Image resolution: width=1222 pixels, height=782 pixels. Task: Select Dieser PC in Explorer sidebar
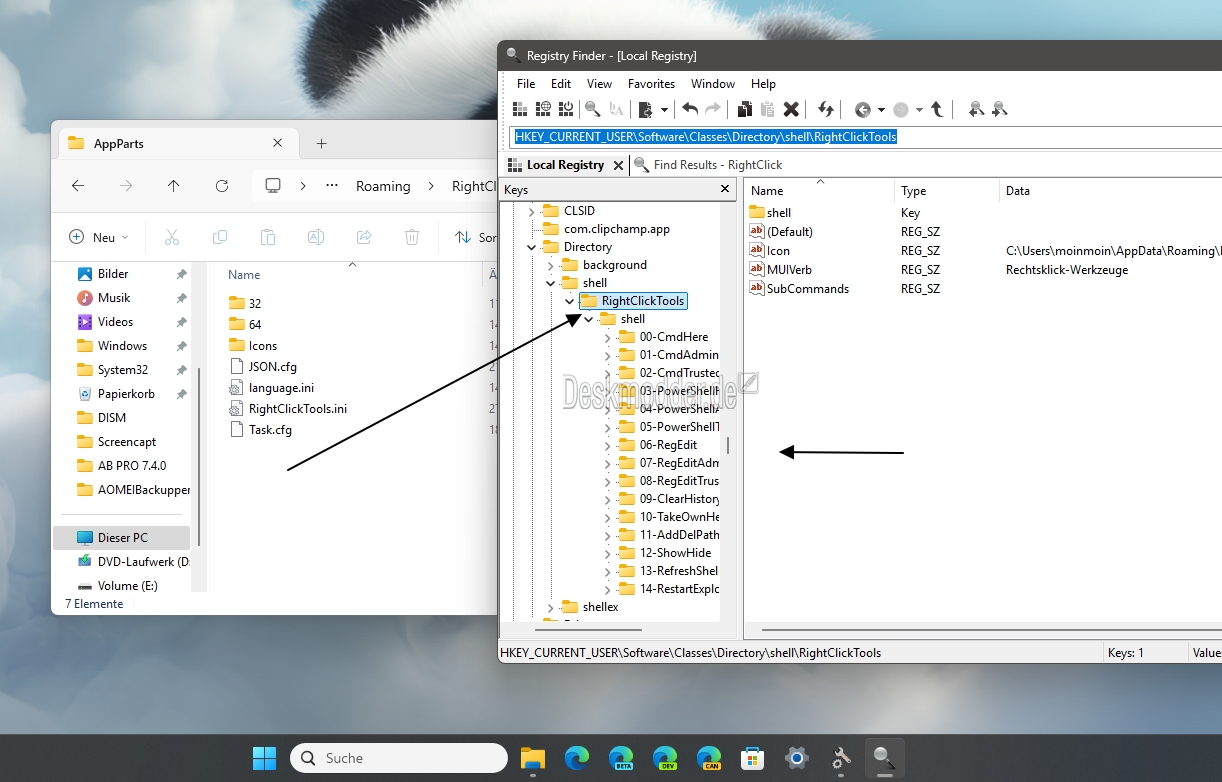(121, 538)
